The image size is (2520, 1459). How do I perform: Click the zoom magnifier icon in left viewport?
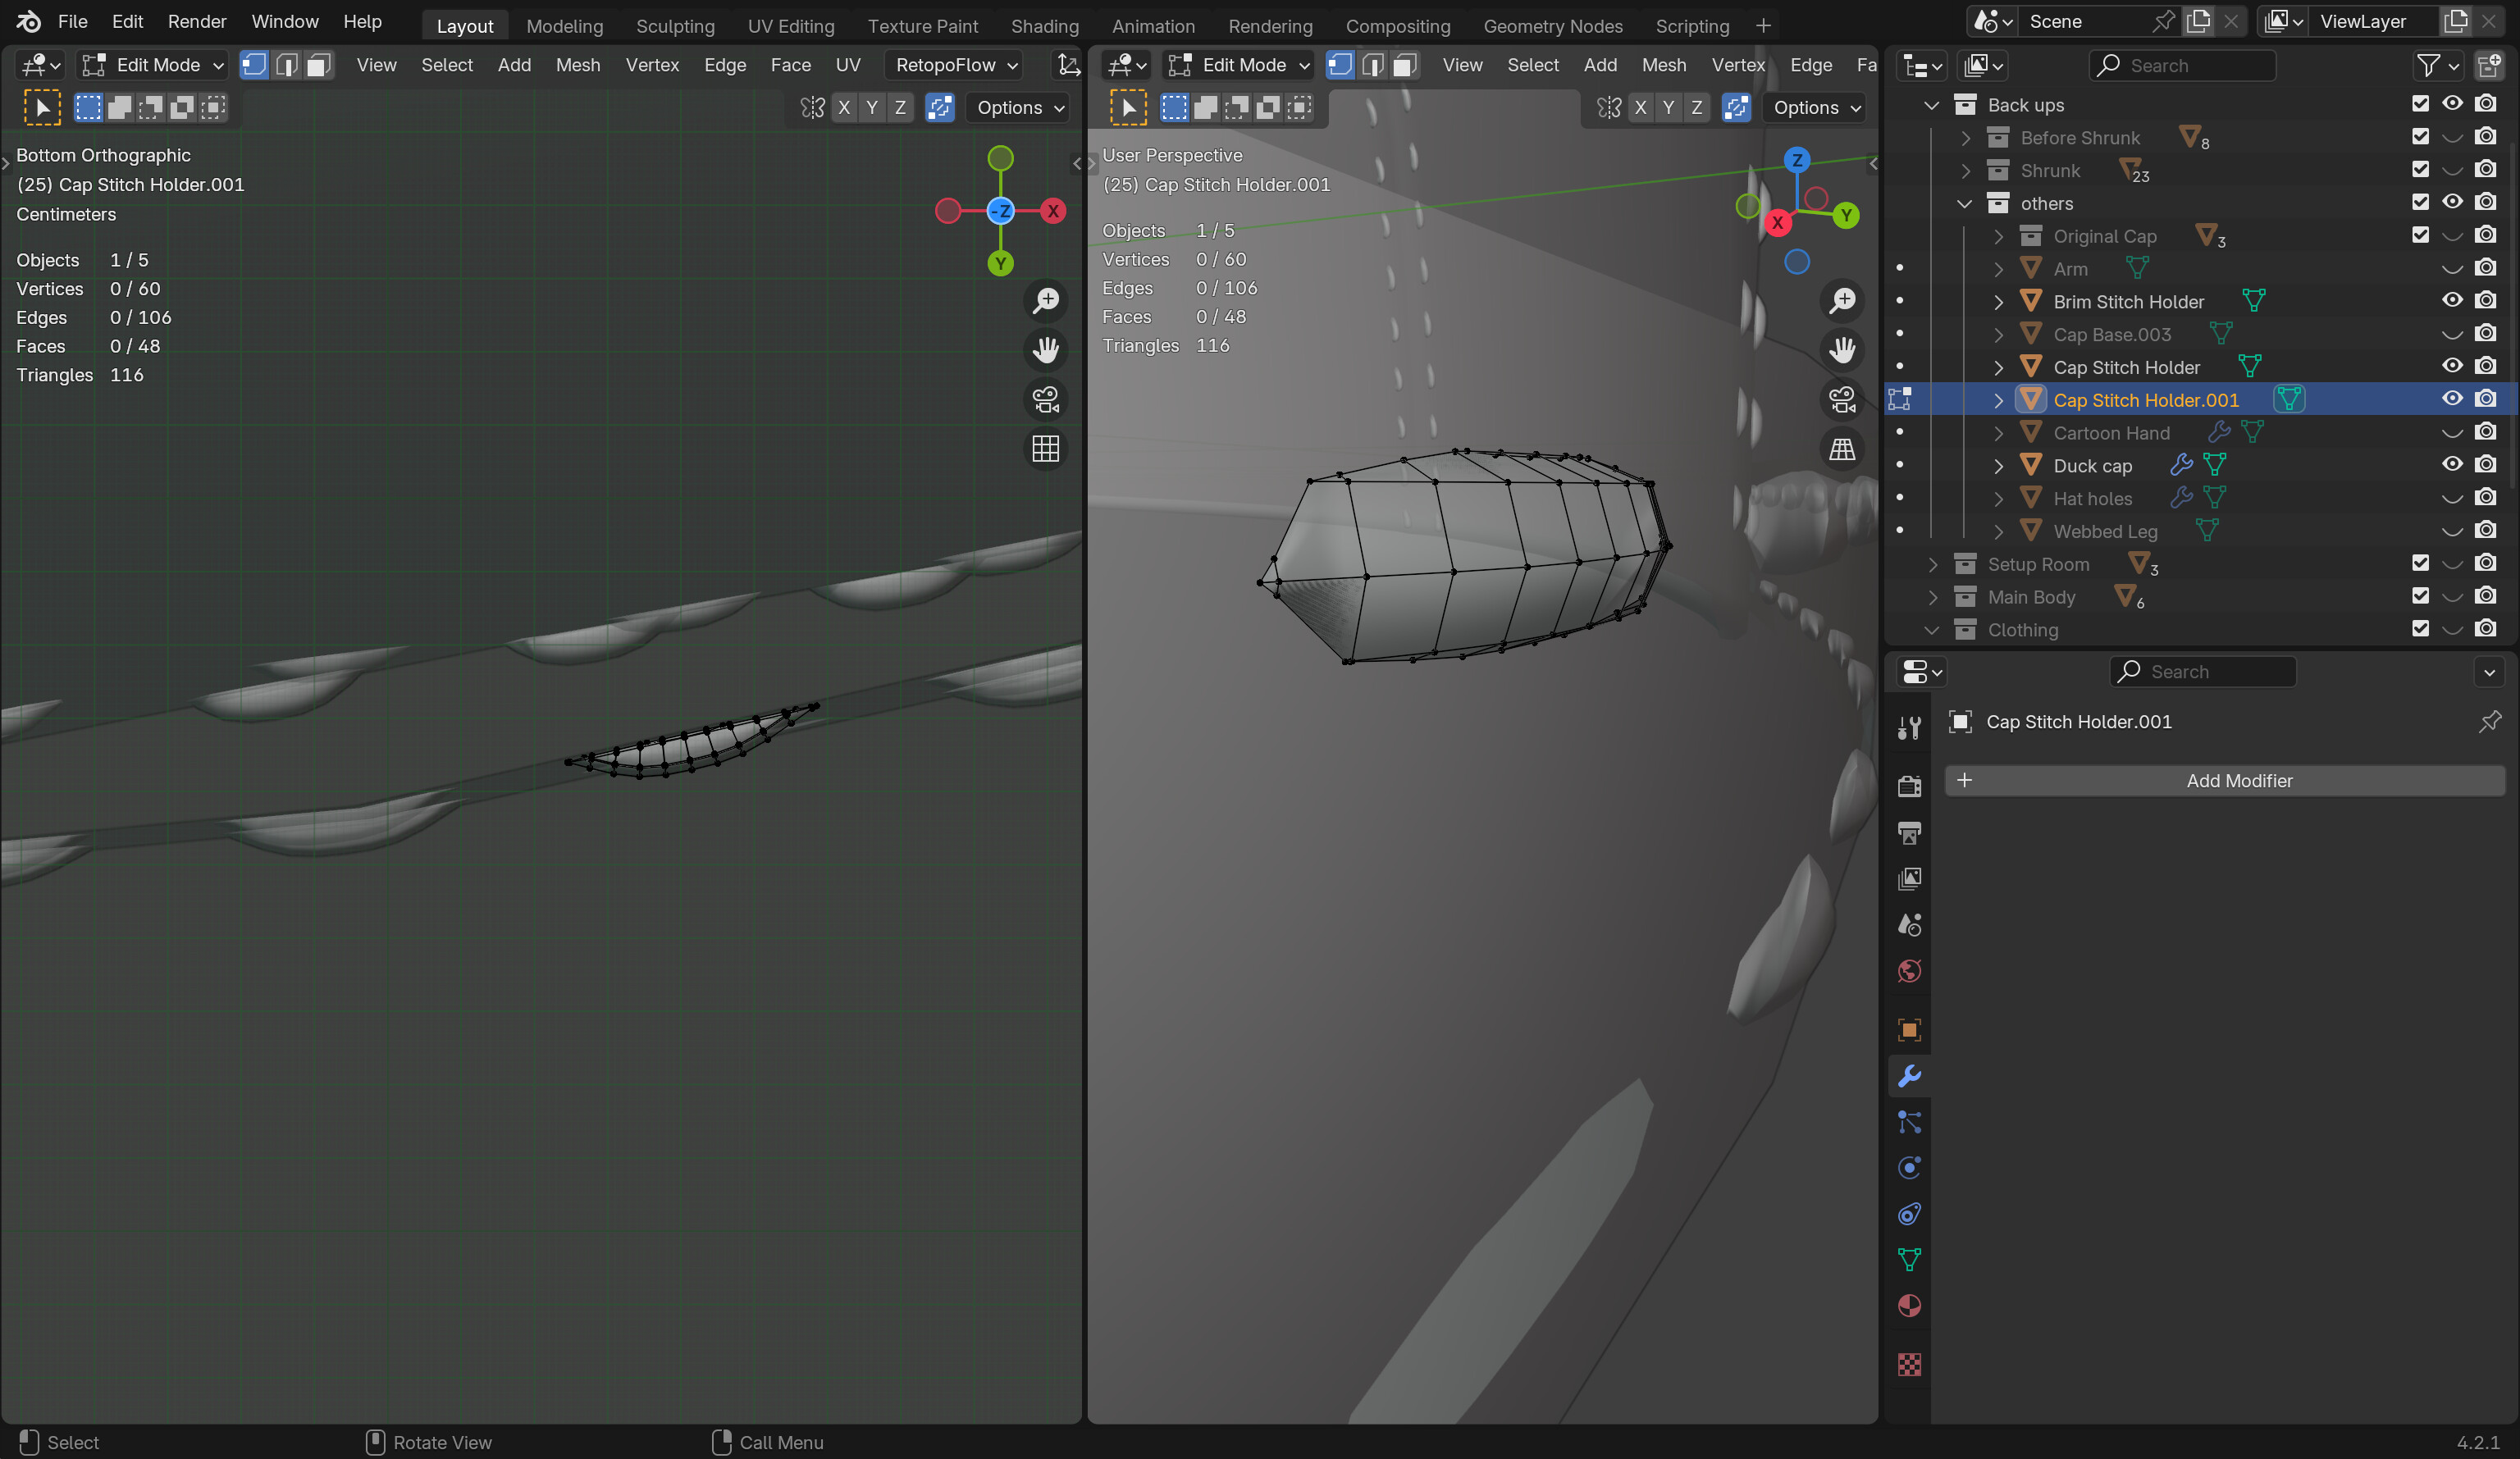1045,300
